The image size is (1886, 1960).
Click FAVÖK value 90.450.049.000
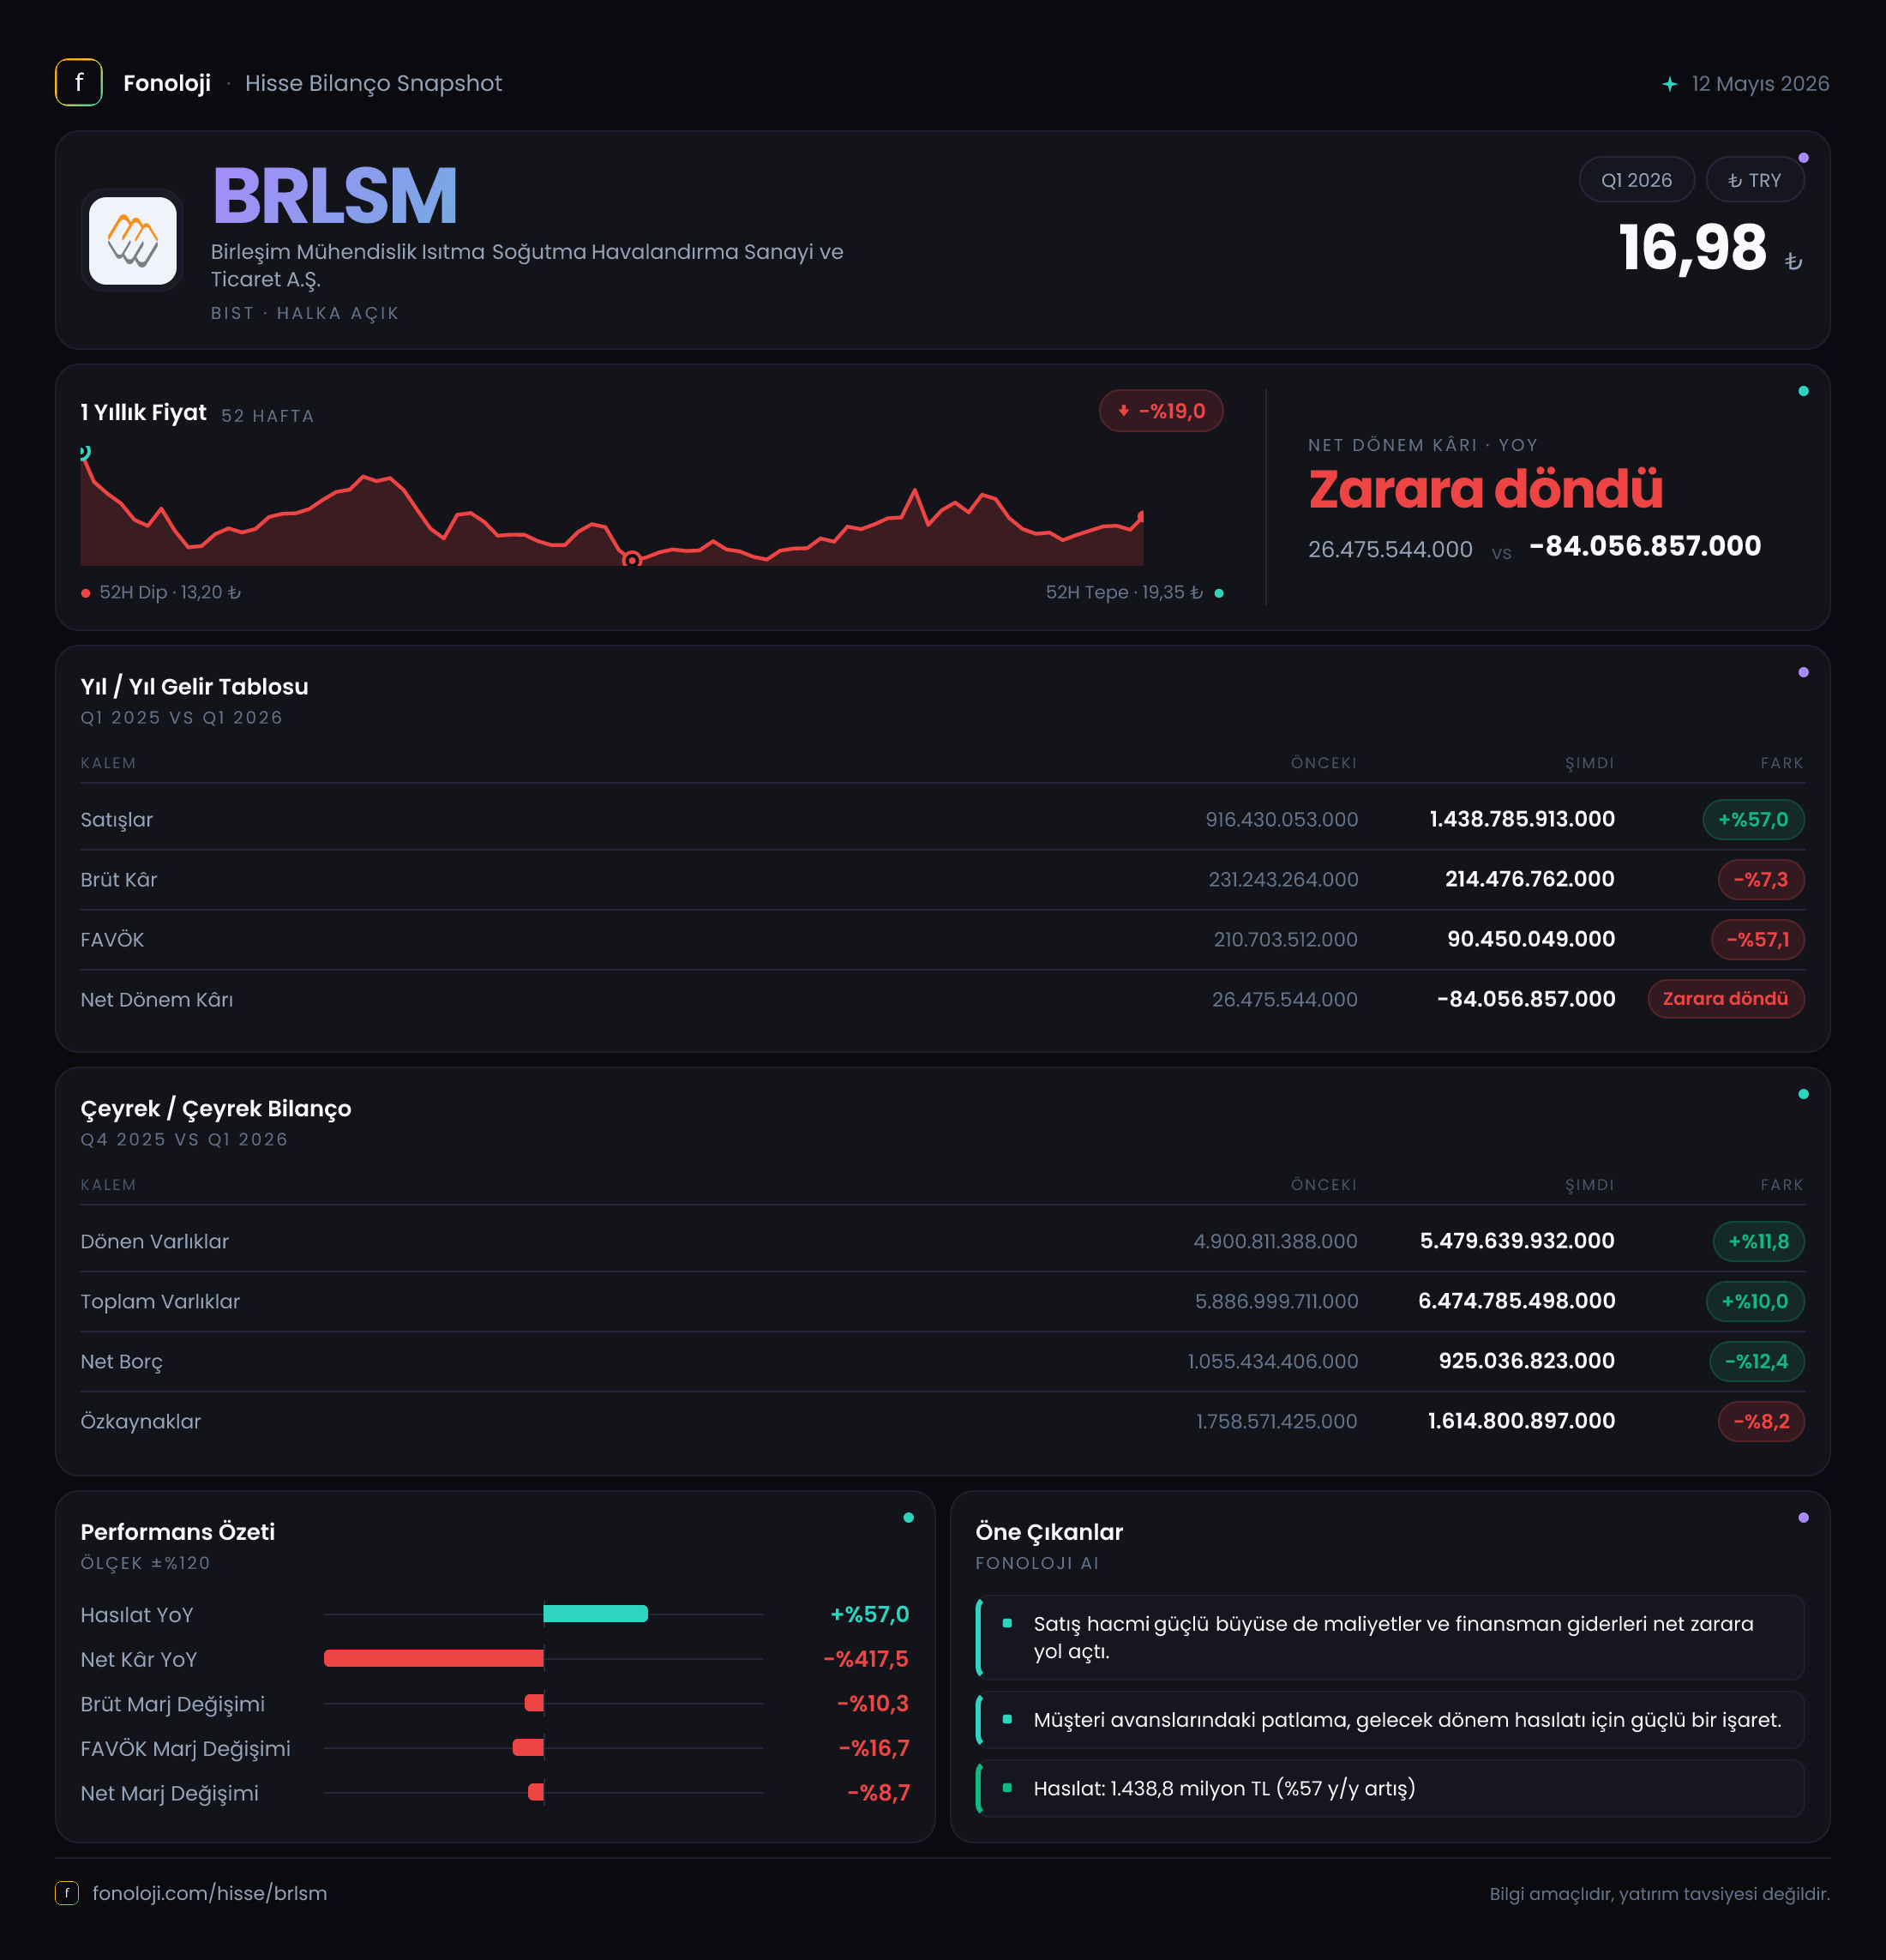point(1531,939)
